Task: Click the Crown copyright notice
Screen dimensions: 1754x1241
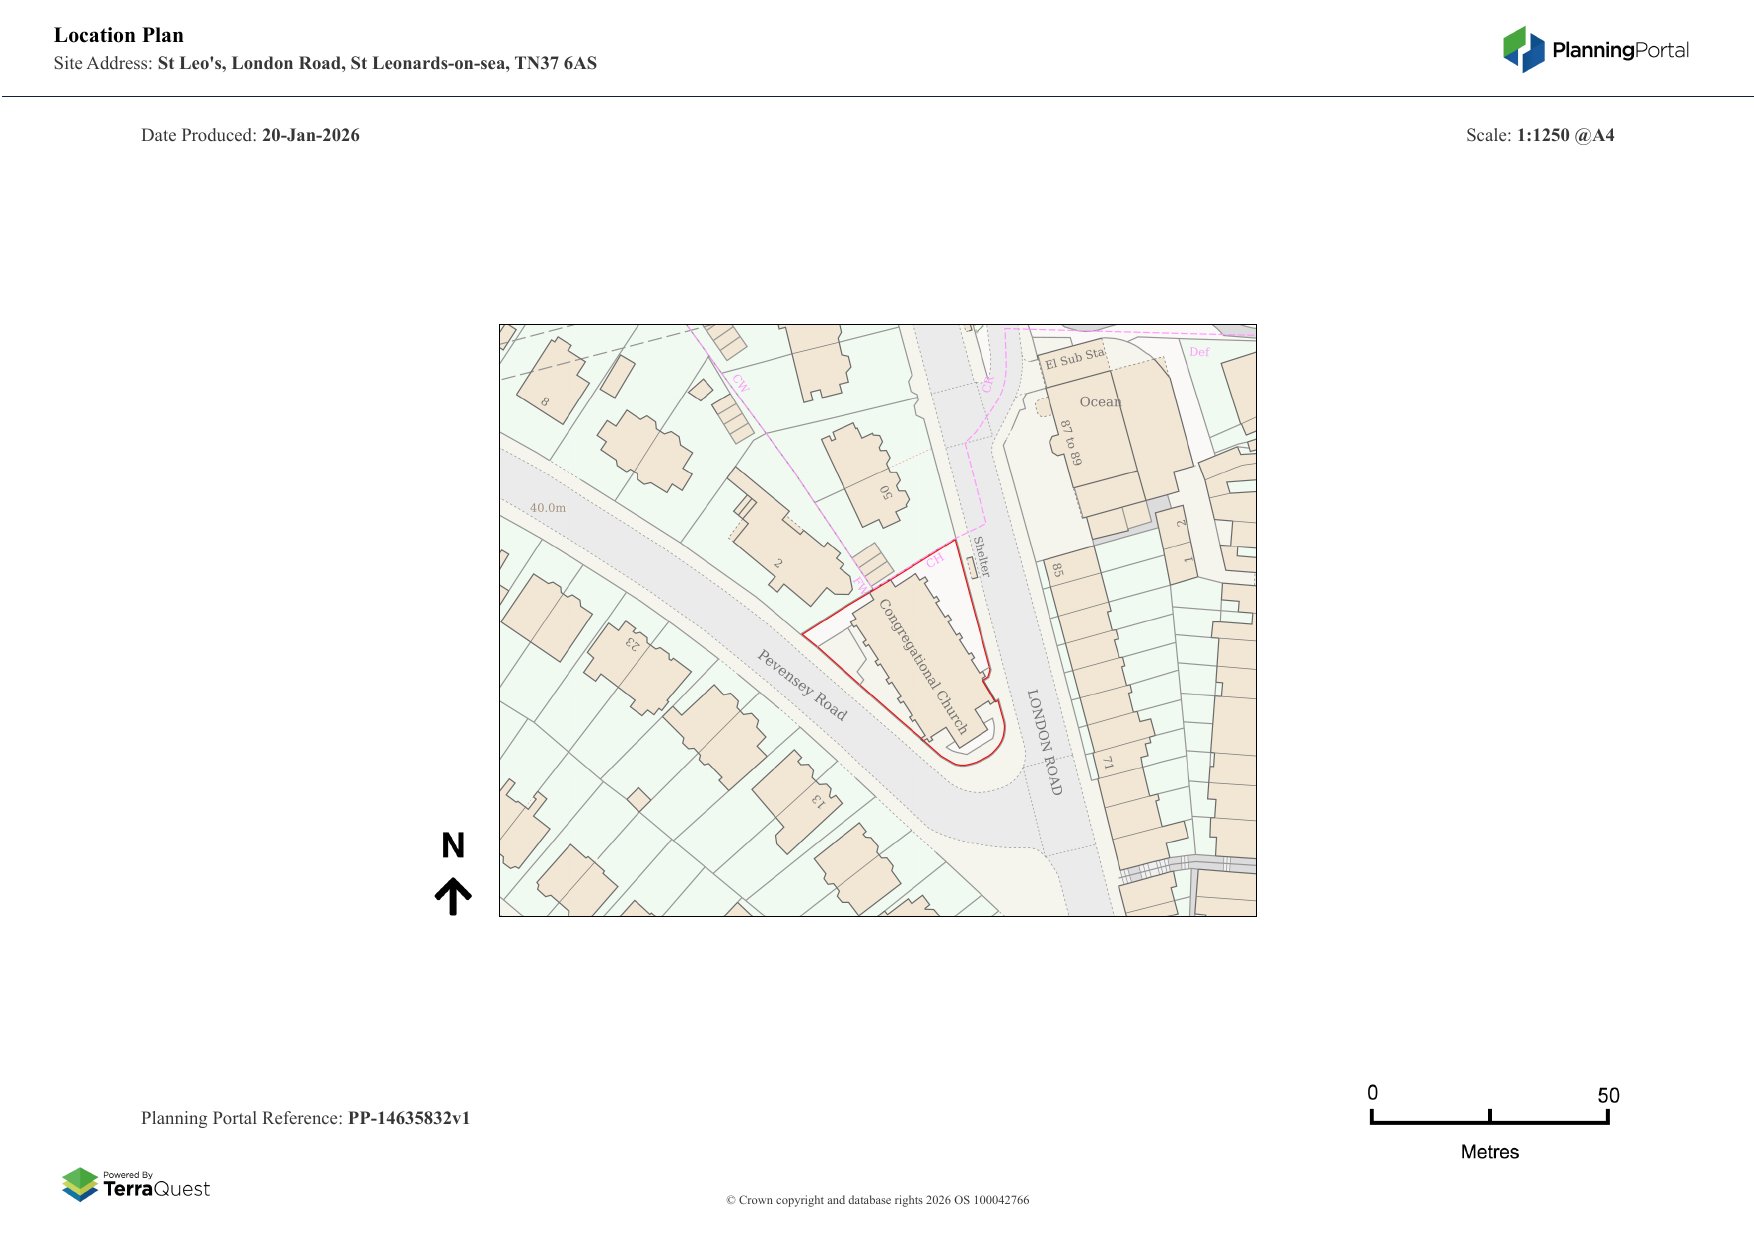Action: click(x=877, y=1200)
